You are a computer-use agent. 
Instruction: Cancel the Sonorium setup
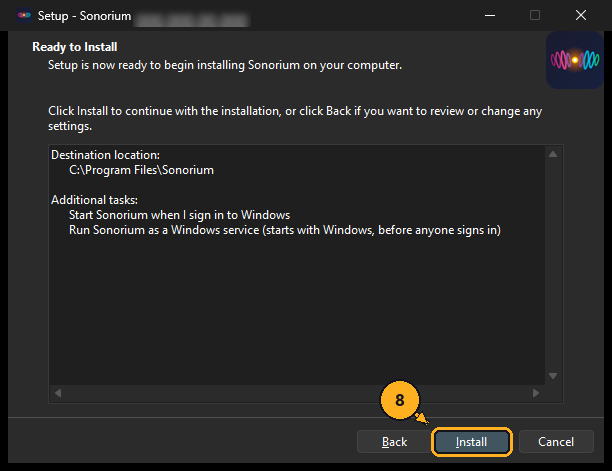pos(556,442)
